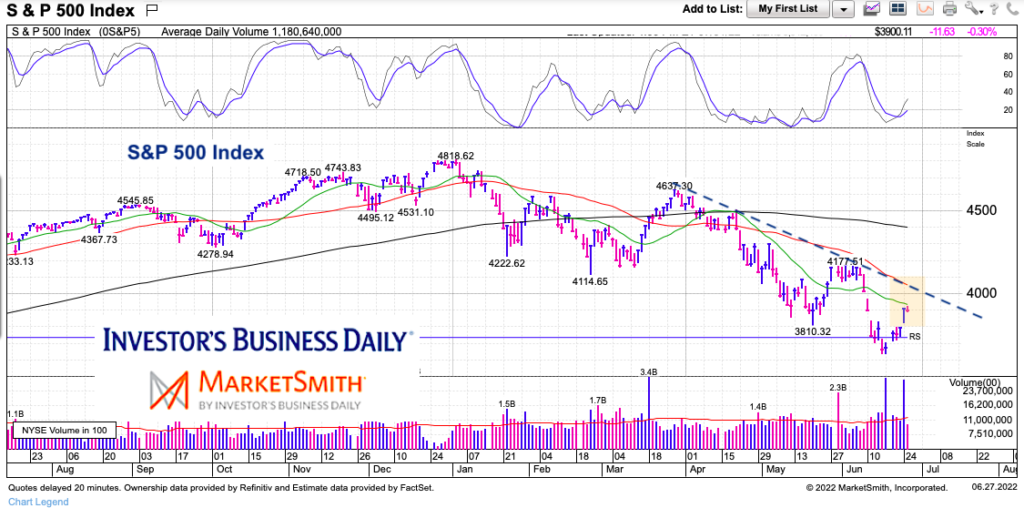Viewport: 1024px width, 508px height.
Task: Click the $3900.11 last price value
Action: 893,31
